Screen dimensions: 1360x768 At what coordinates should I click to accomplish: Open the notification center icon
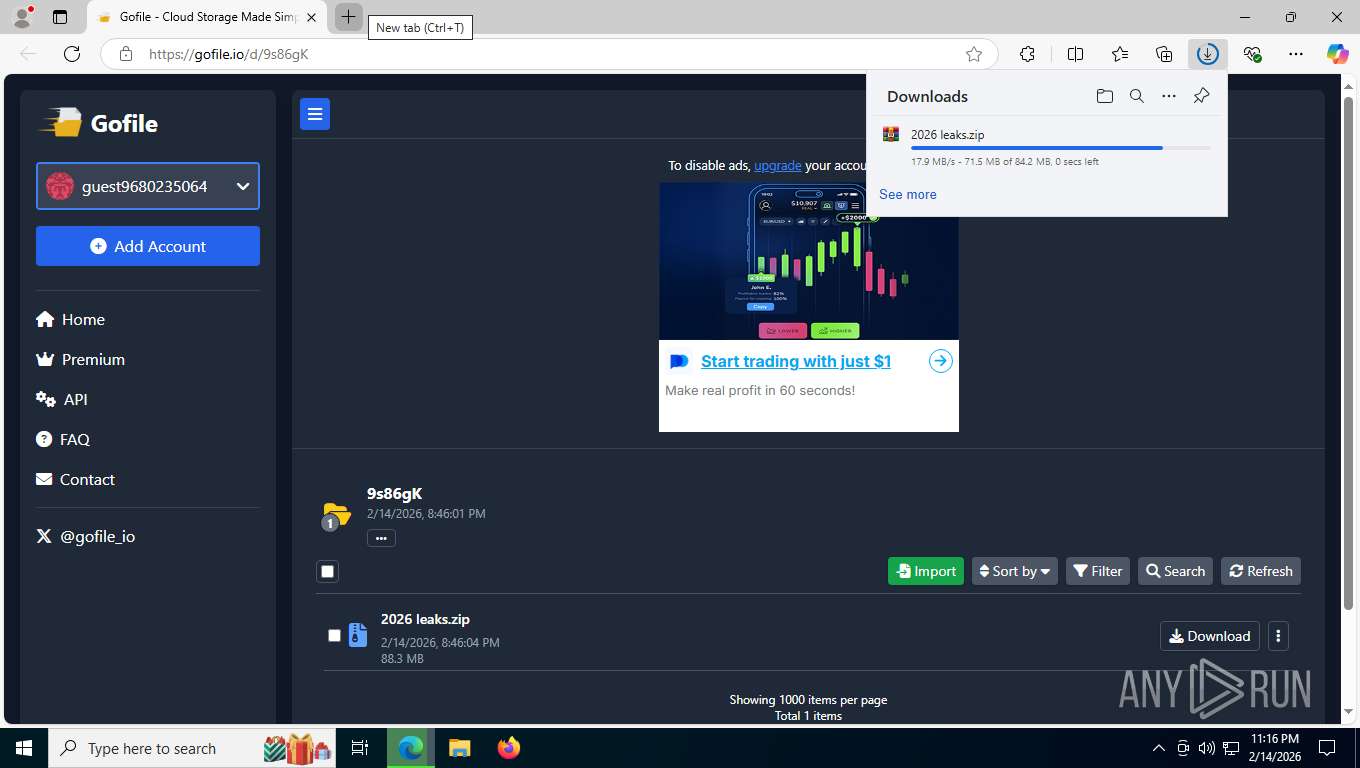1327,748
